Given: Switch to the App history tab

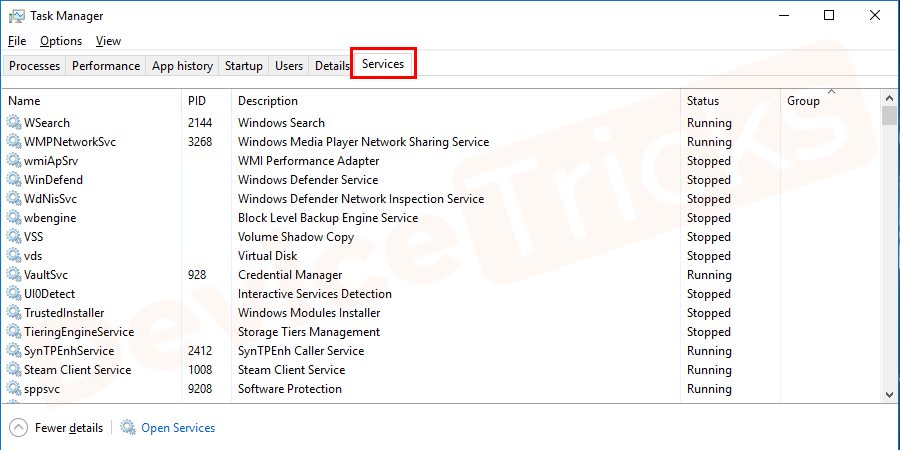Looking at the screenshot, I should click(x=183, y=66).
